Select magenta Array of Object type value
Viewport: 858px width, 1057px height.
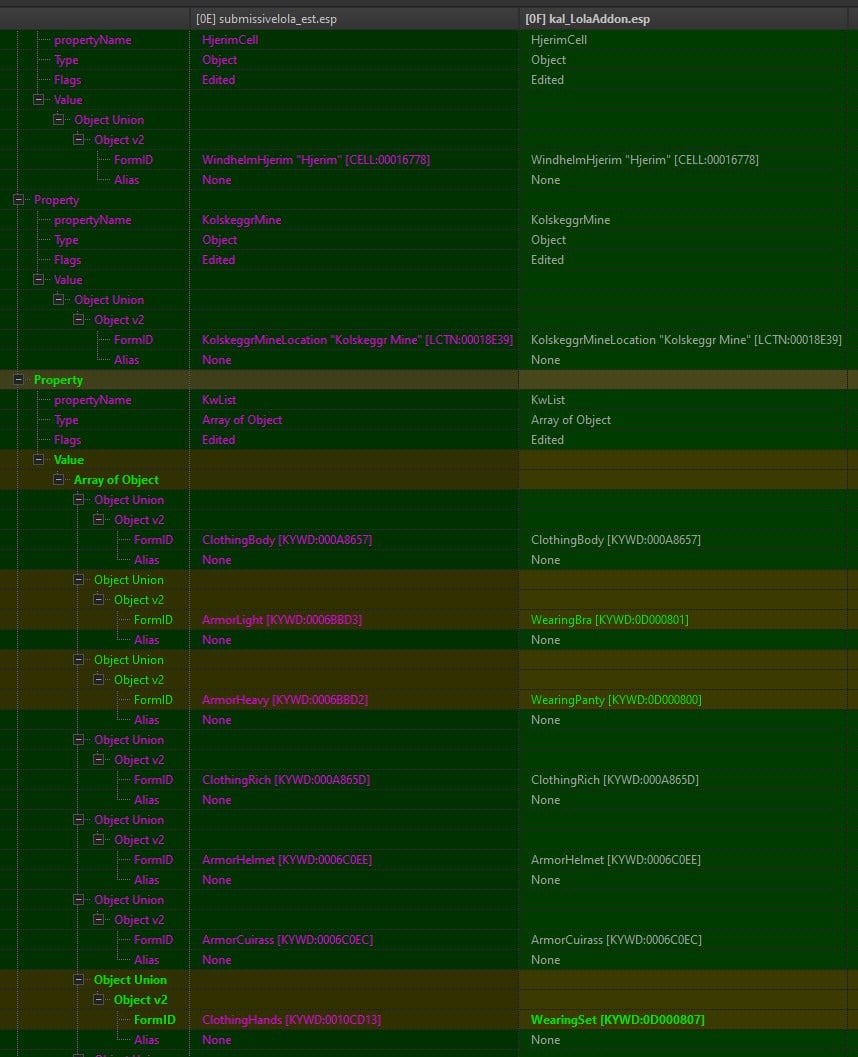pos(242,420)
